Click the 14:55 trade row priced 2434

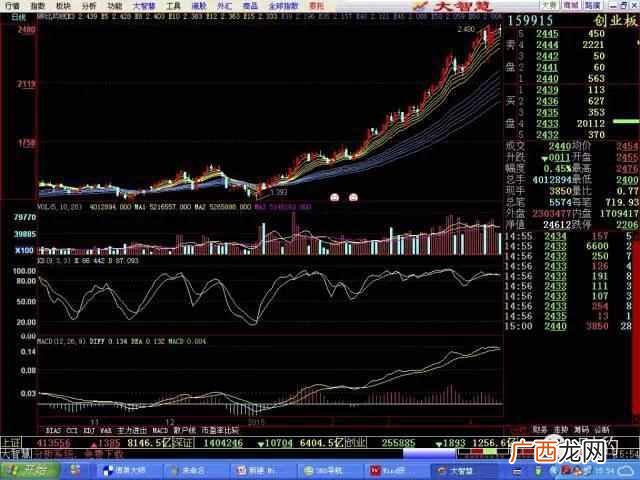568,236
